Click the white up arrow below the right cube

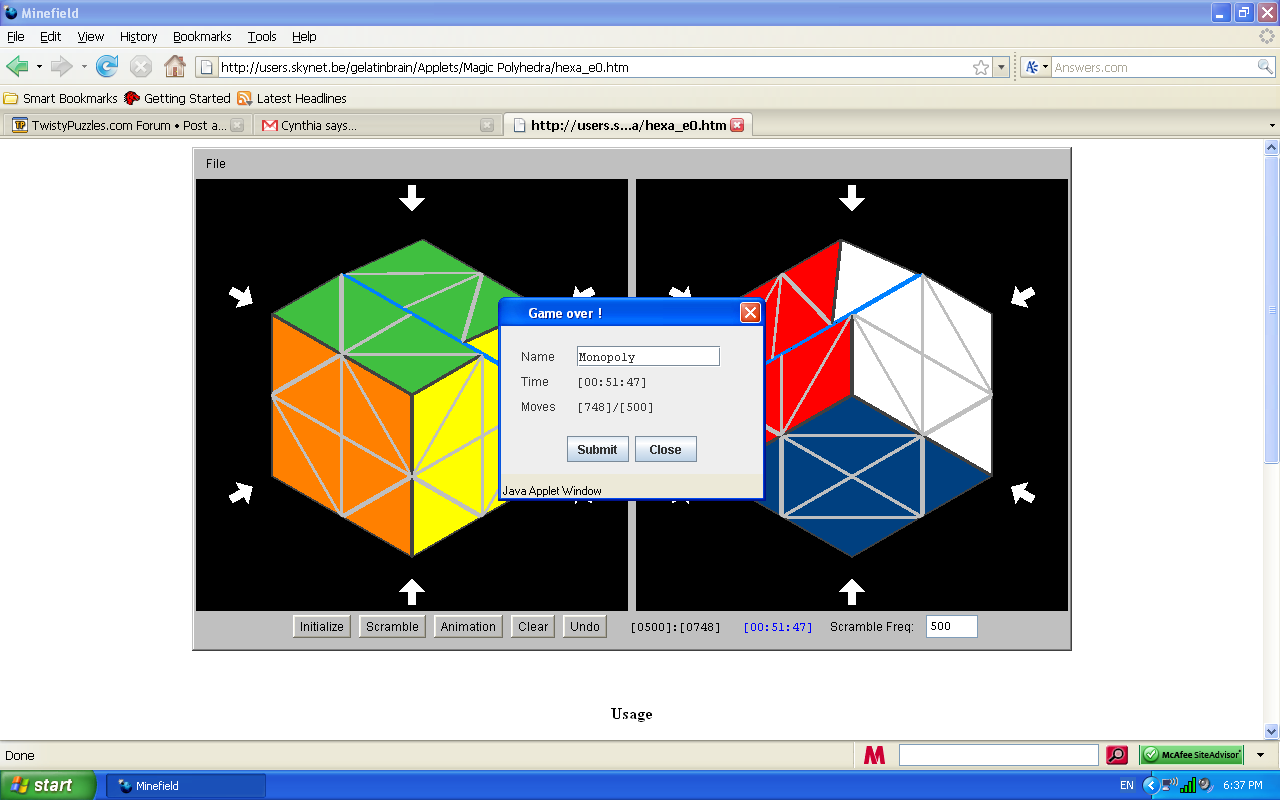(x=852, y=592)
